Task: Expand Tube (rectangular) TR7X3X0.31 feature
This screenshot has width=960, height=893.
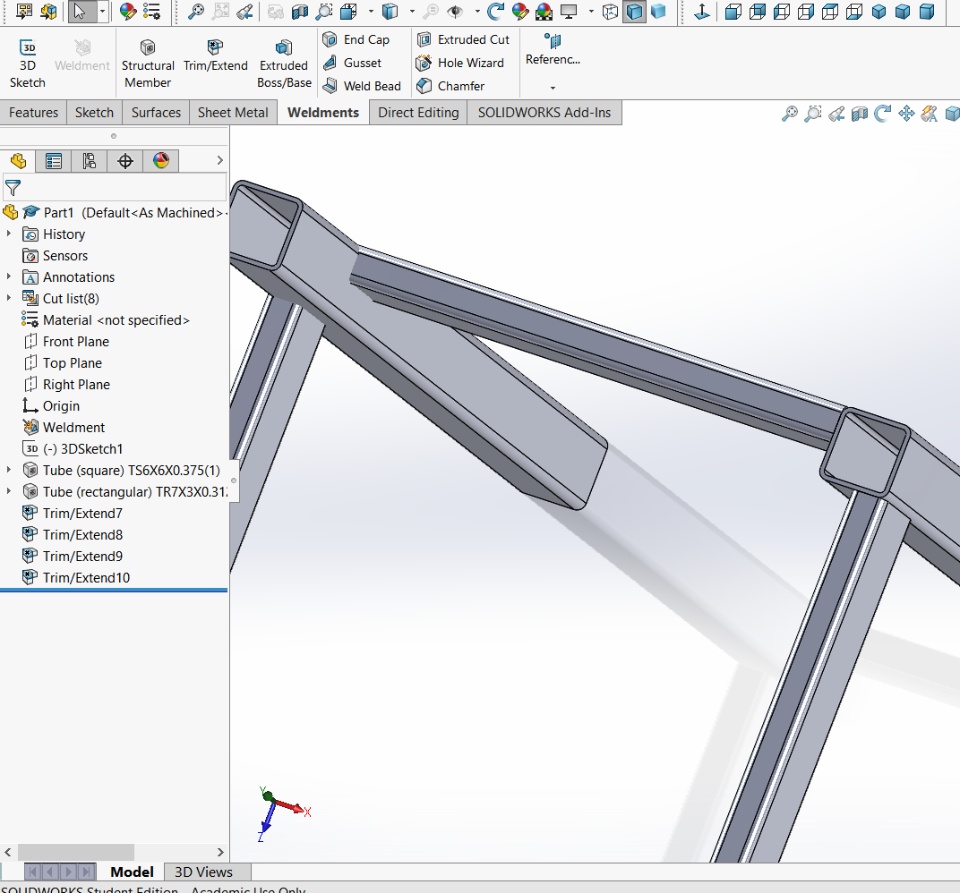Action: tap(9, 491)
